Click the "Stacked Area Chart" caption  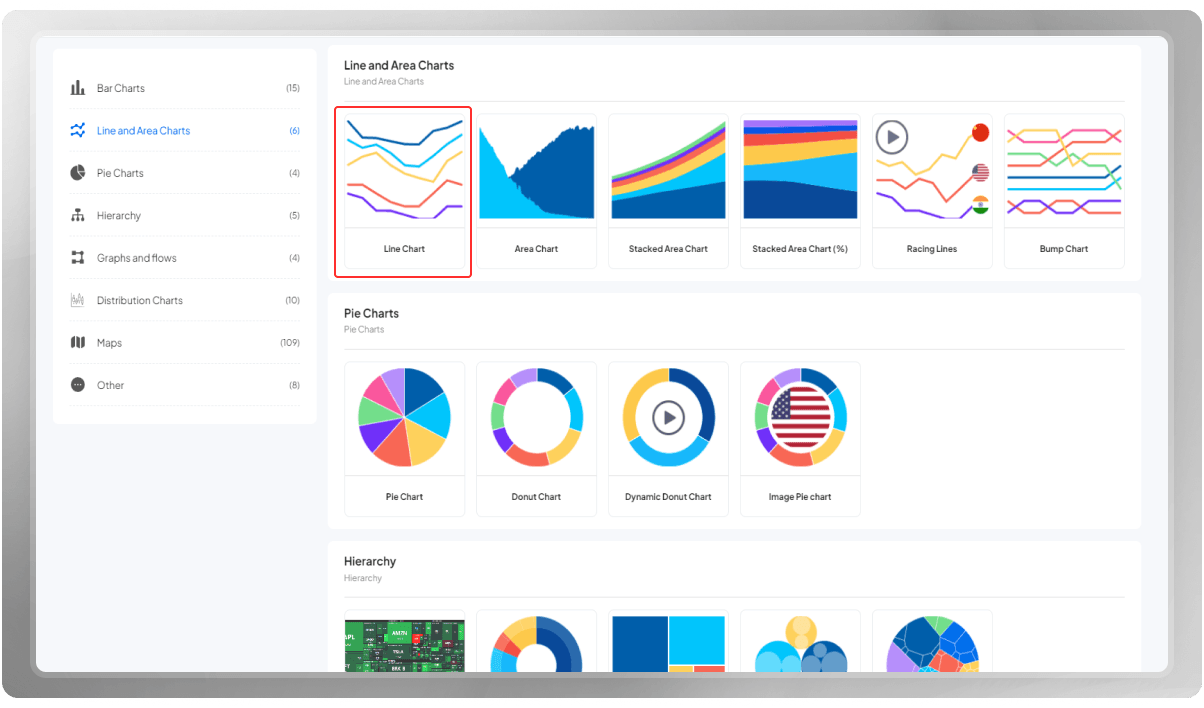(x=668, y=249)
